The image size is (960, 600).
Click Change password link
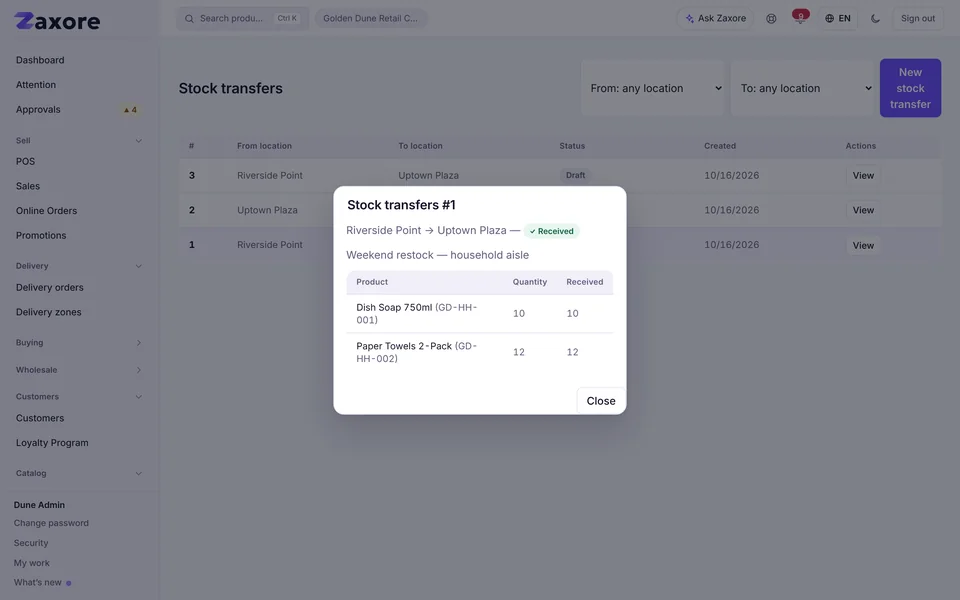51,523
